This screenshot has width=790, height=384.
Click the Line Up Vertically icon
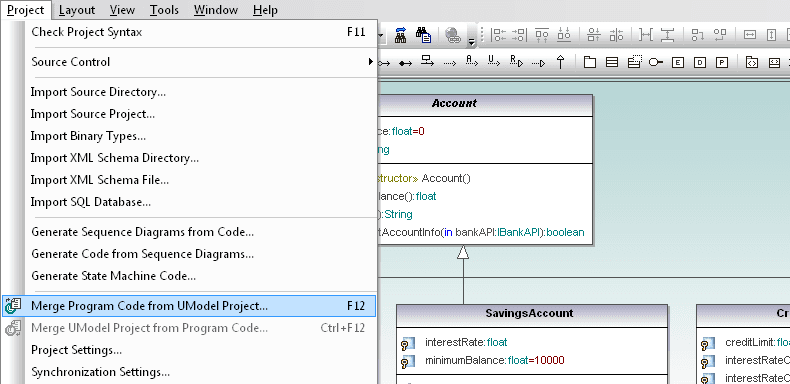720,35
